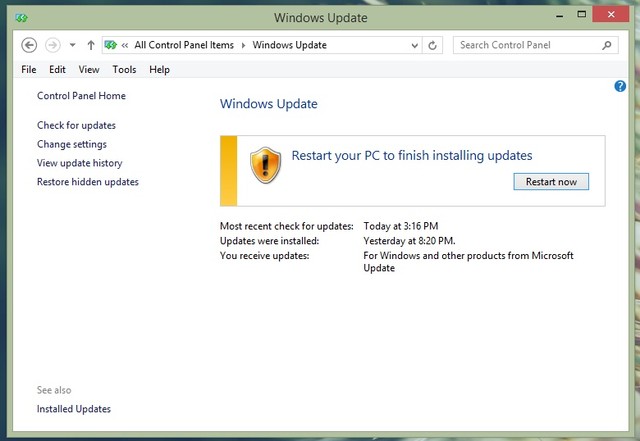The image size is (640, 441).
Task: Click the Refresh button in address bar
Action: coord(433,45)
